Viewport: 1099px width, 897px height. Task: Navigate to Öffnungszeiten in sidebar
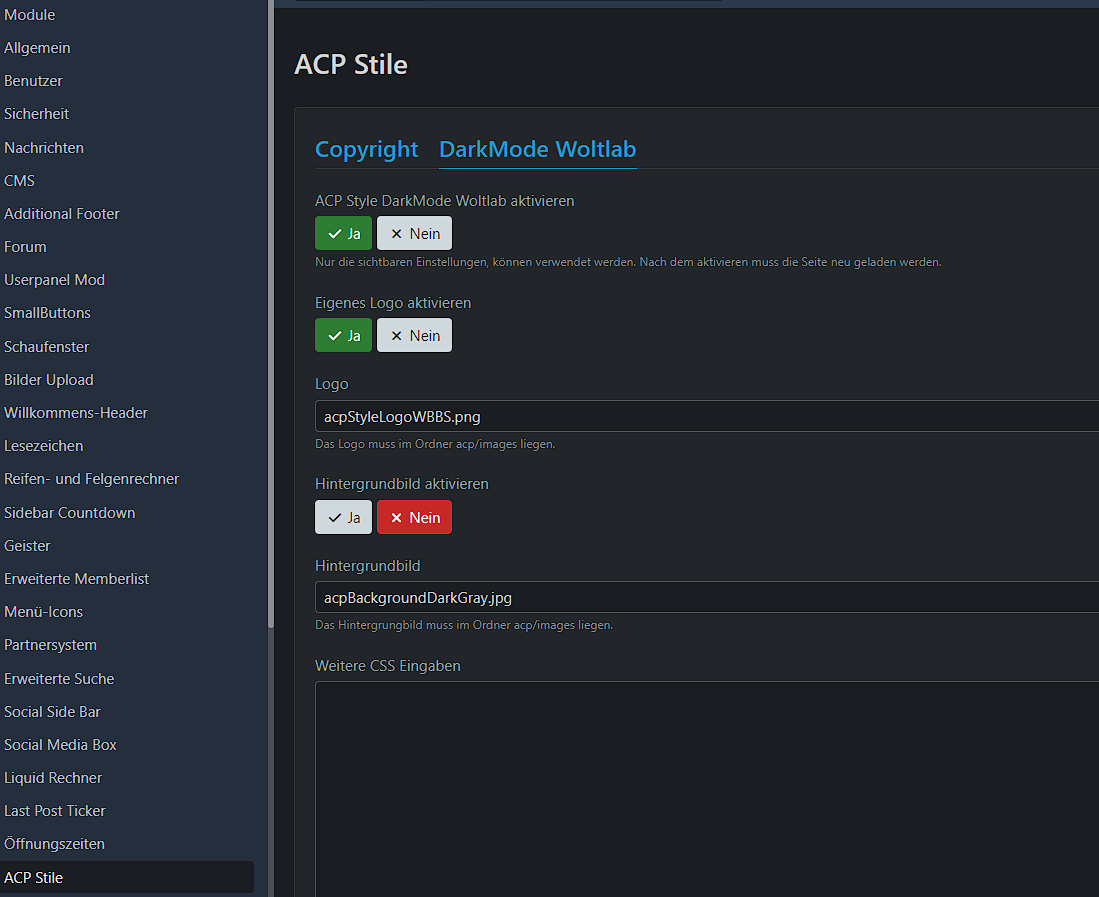[54, 844]
